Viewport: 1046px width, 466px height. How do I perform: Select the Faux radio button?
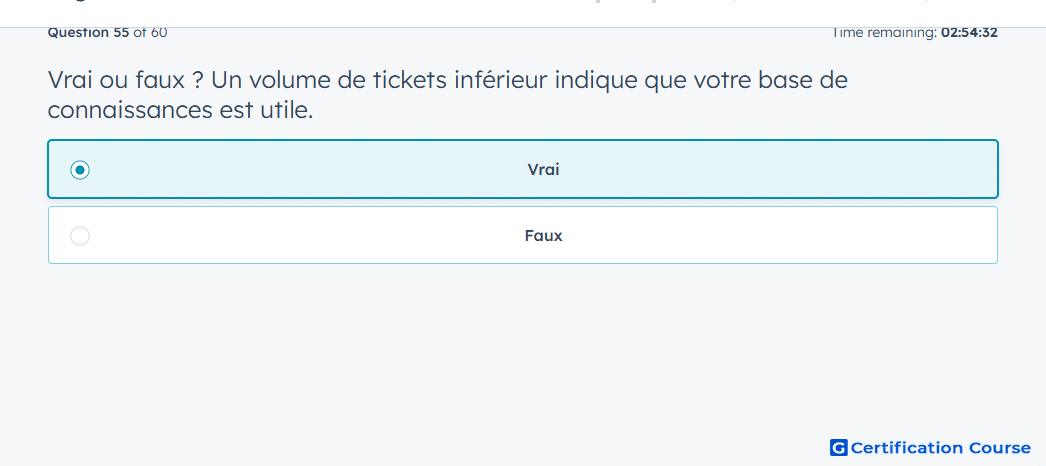(80, 236)
